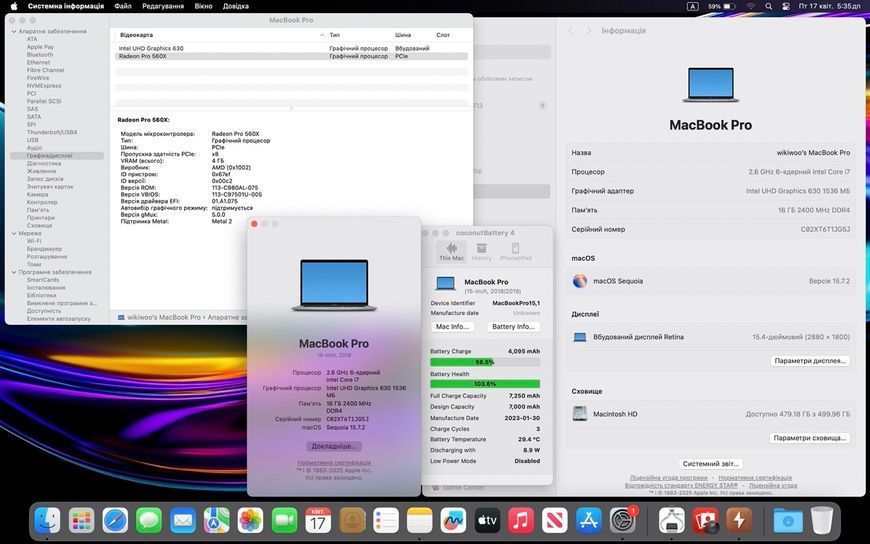Click the Battery Health 103.6% bar
This screenshot has width=870, height=544.
[x=485, y=384]
